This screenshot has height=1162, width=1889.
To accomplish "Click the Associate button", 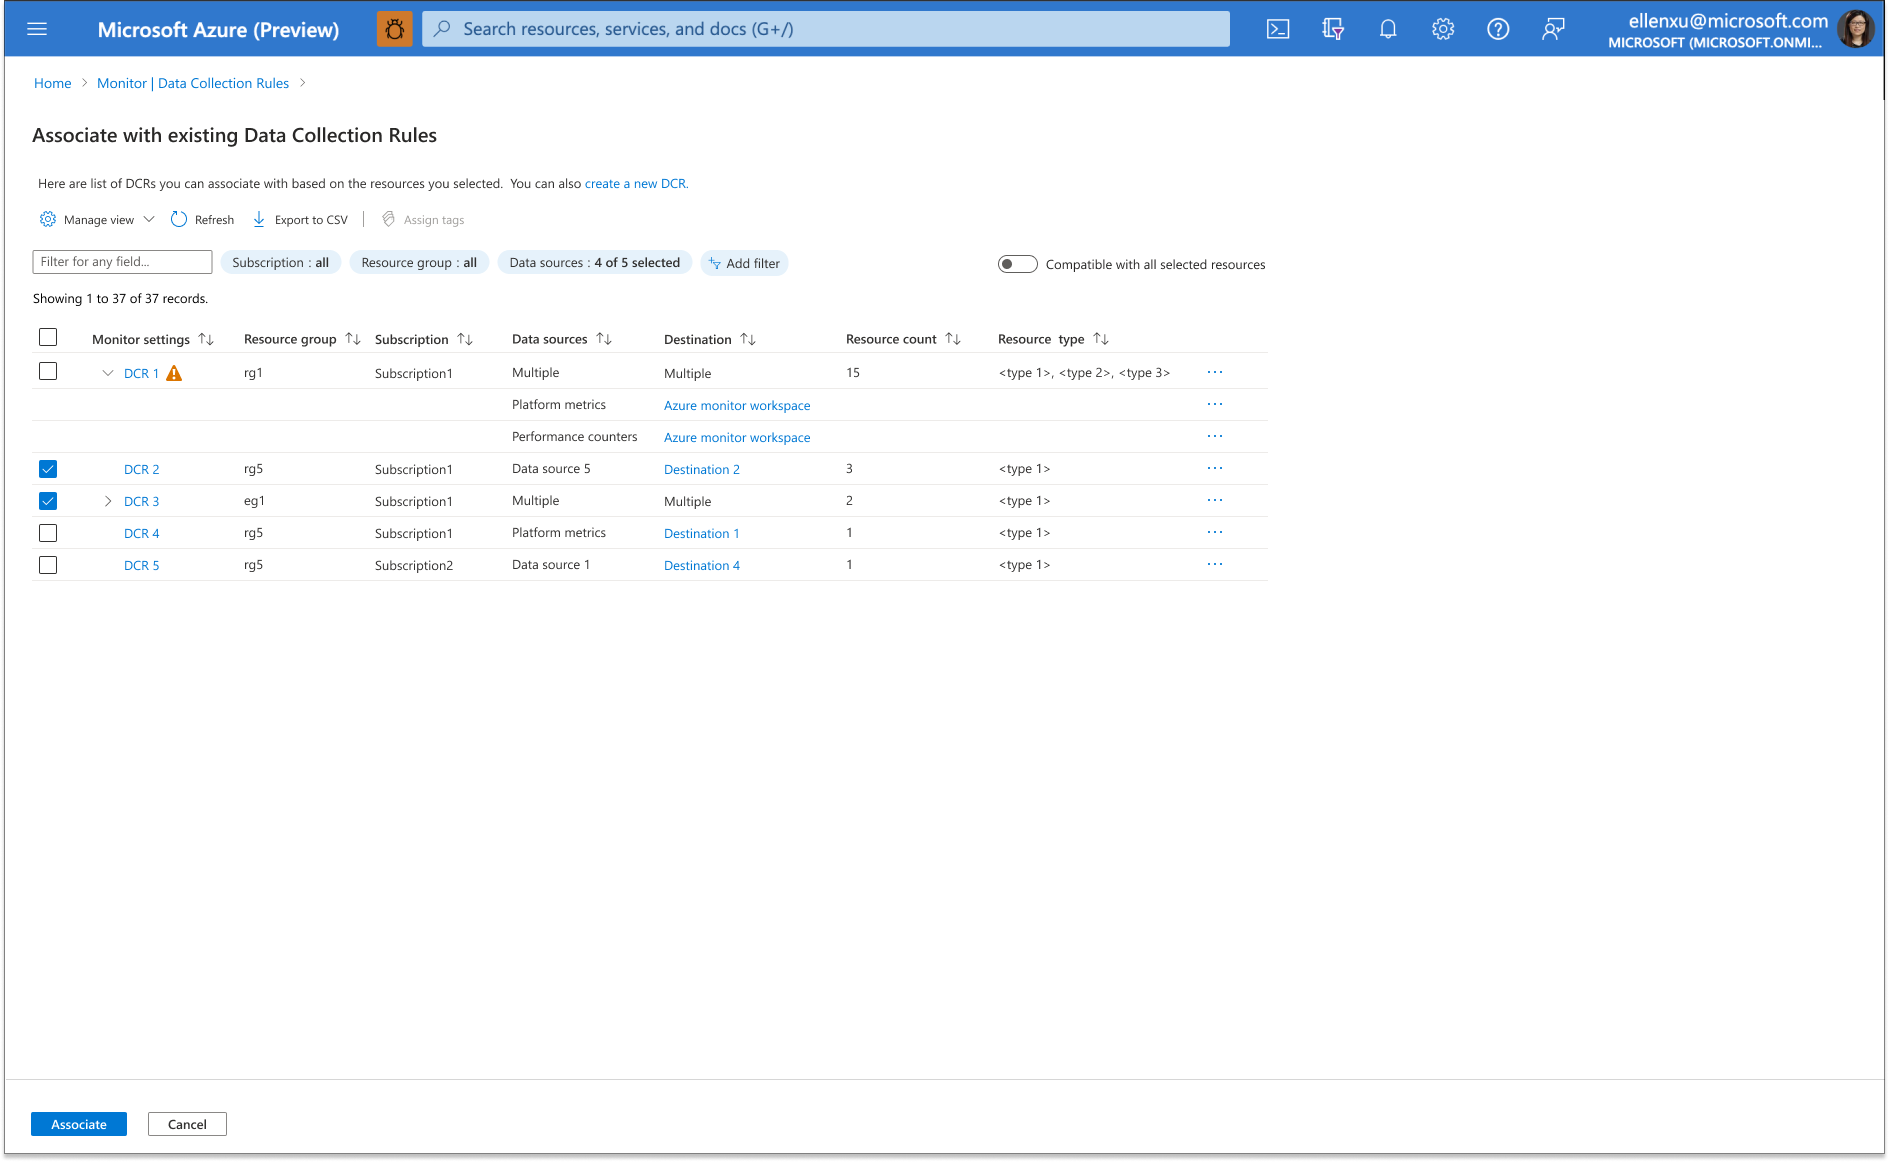I will (79, 1124).
